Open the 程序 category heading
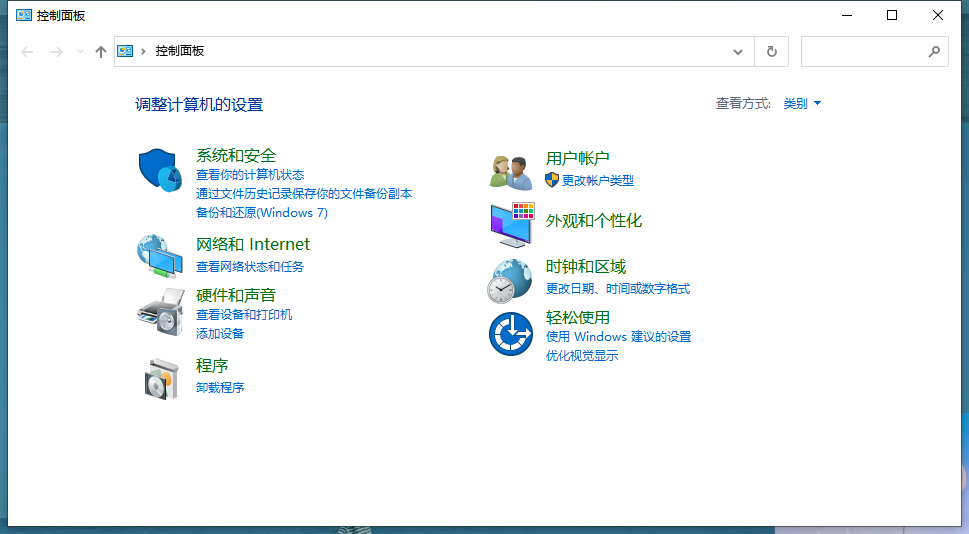This screenshot has width=969, height=534. (212, 365)
